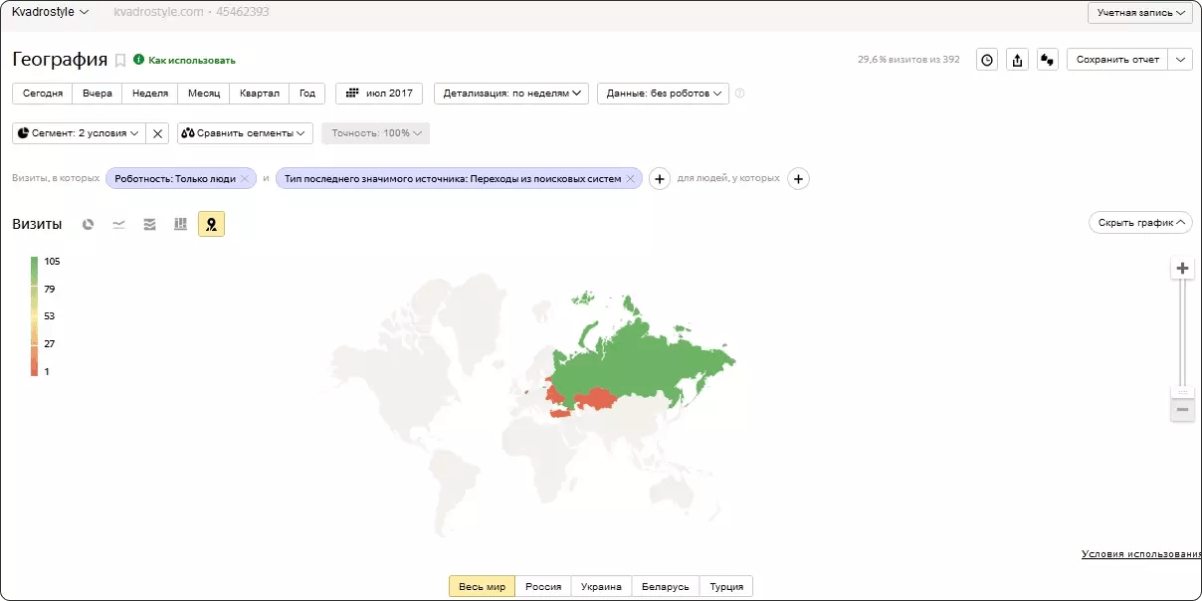The height and width of the screenshot is (601, 1202).
Task: Switch chart to pie chart view
Action: click(88, 224)
